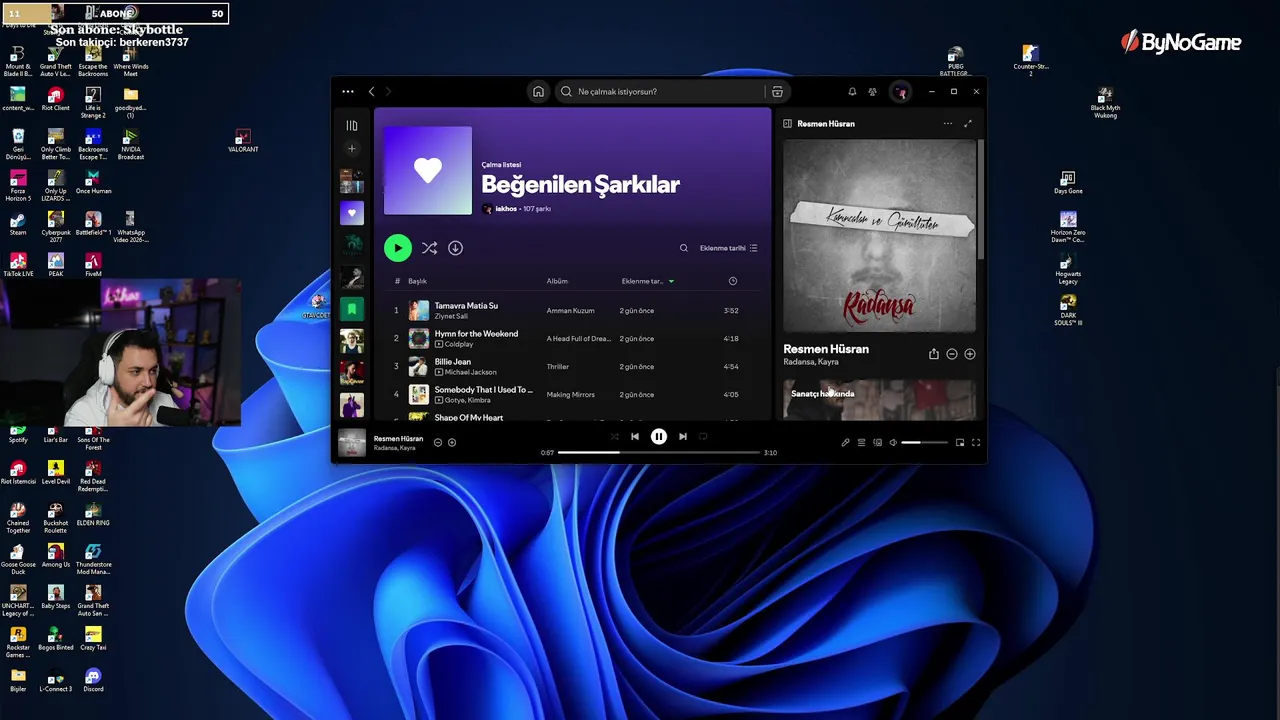Enter full screen from player bar
The width and height of the screenshot is (1280, 720).
976,442
